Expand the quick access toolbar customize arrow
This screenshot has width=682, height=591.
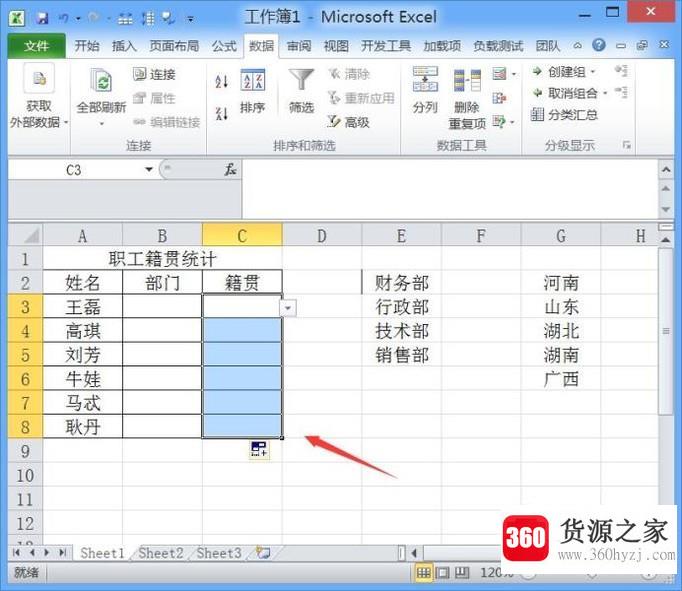pyautogui.click(x=191, y=19)
